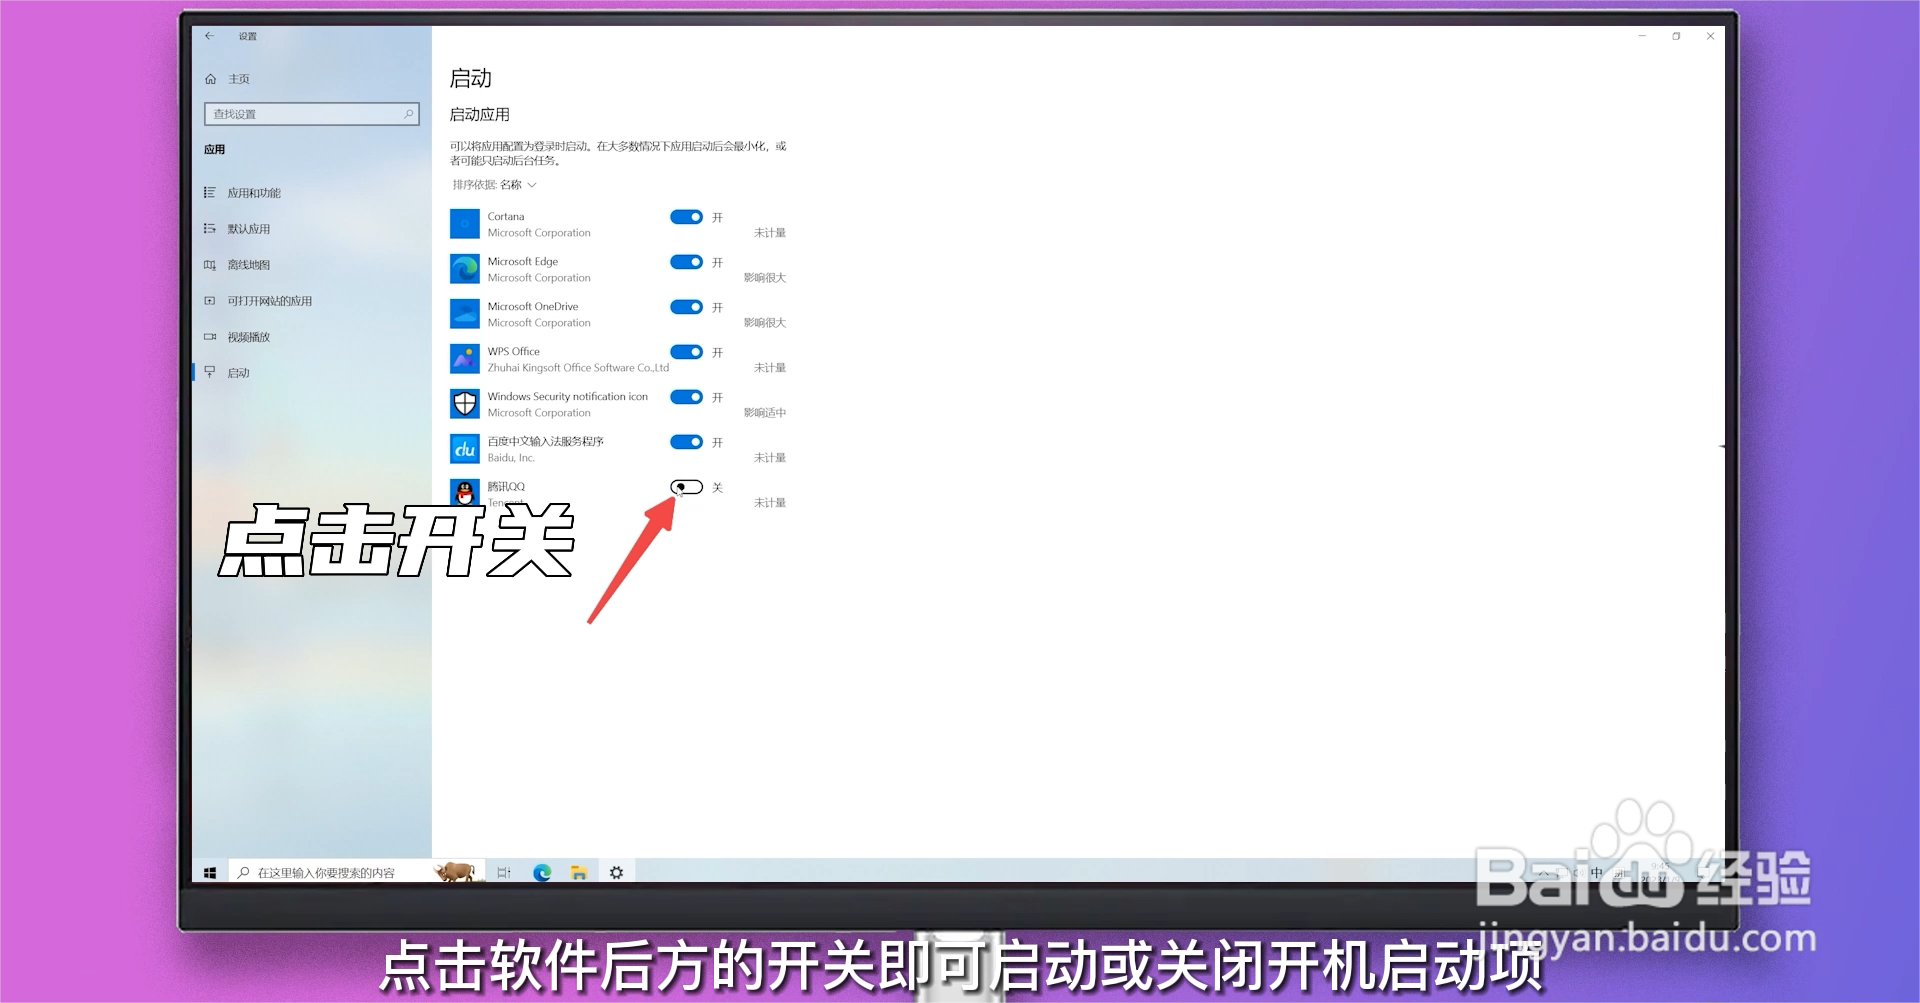Open the 主页 home icon

(211, 79)
